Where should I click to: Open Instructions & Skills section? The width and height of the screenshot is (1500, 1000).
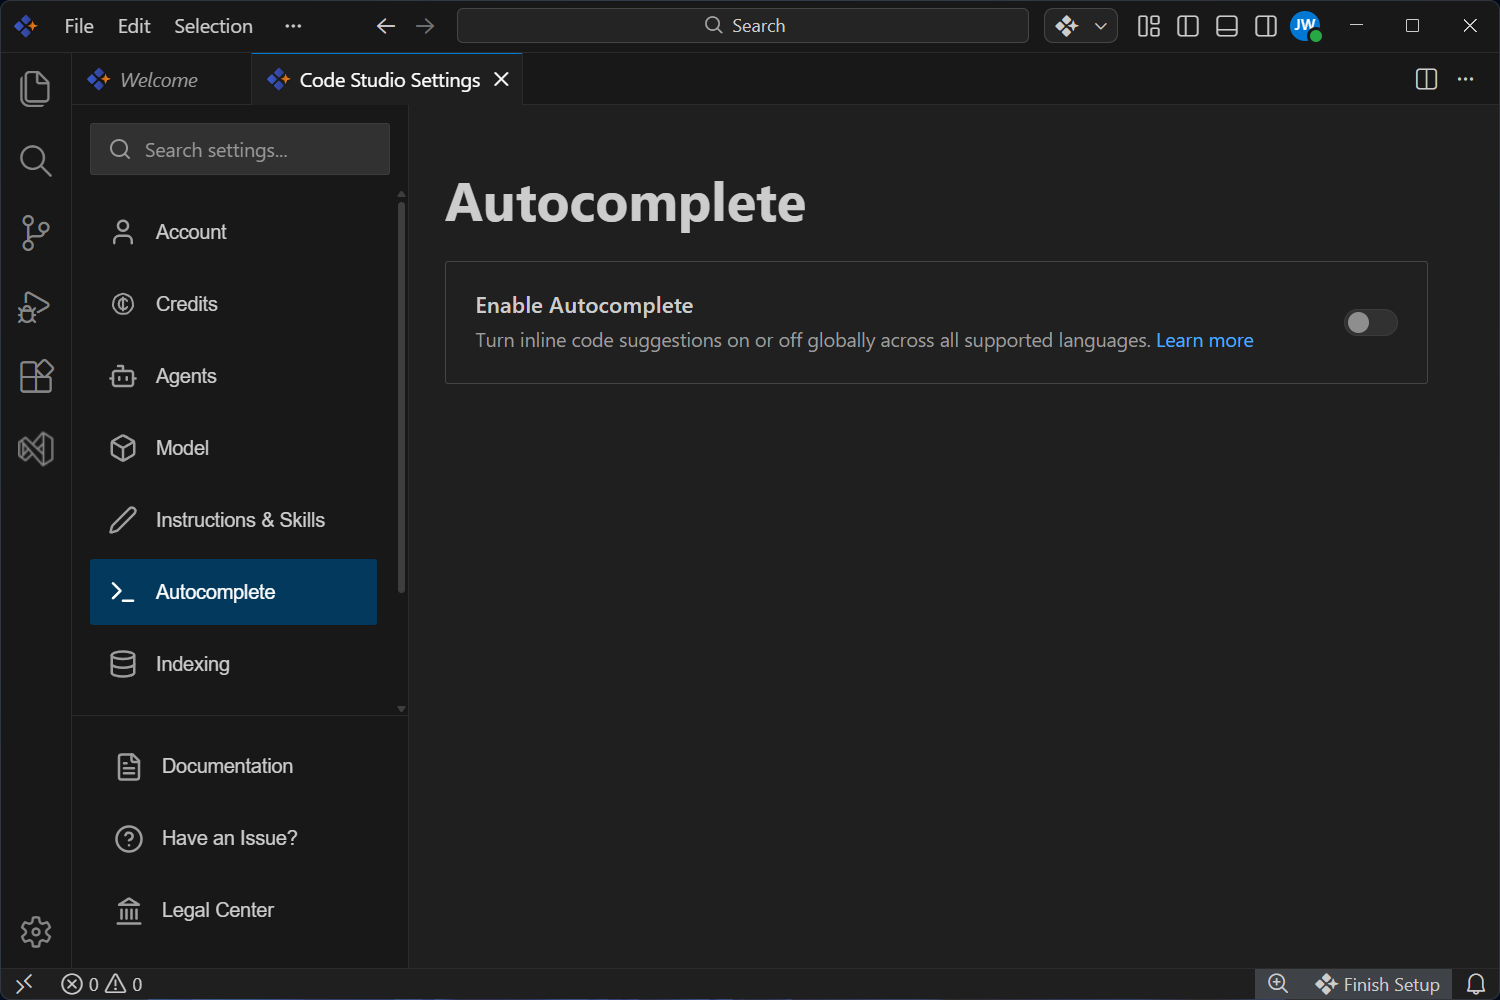233,520
